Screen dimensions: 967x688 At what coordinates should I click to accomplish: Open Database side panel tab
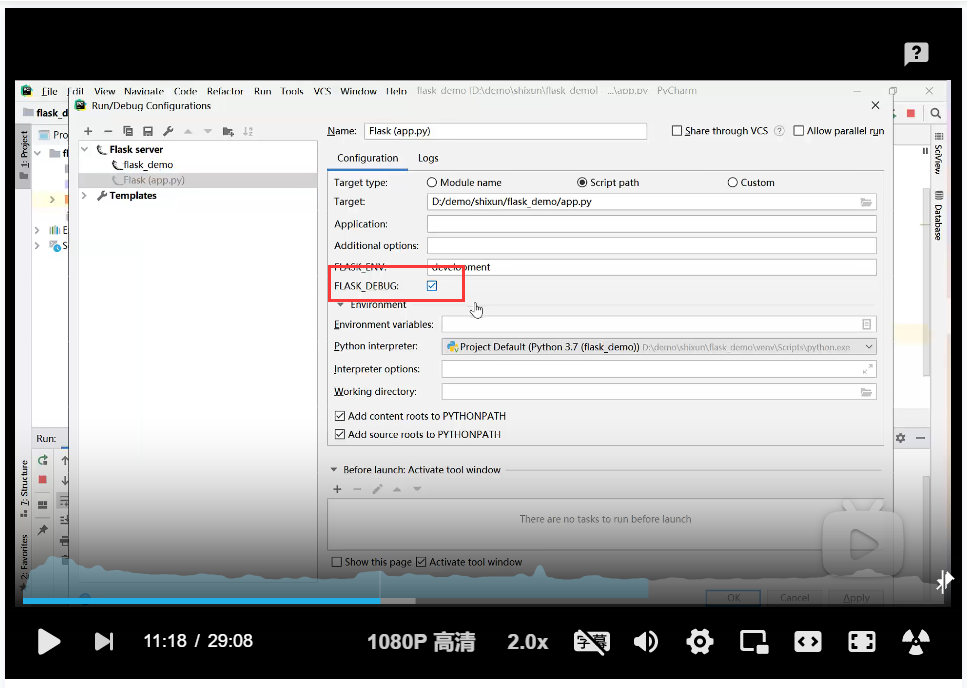938,216
